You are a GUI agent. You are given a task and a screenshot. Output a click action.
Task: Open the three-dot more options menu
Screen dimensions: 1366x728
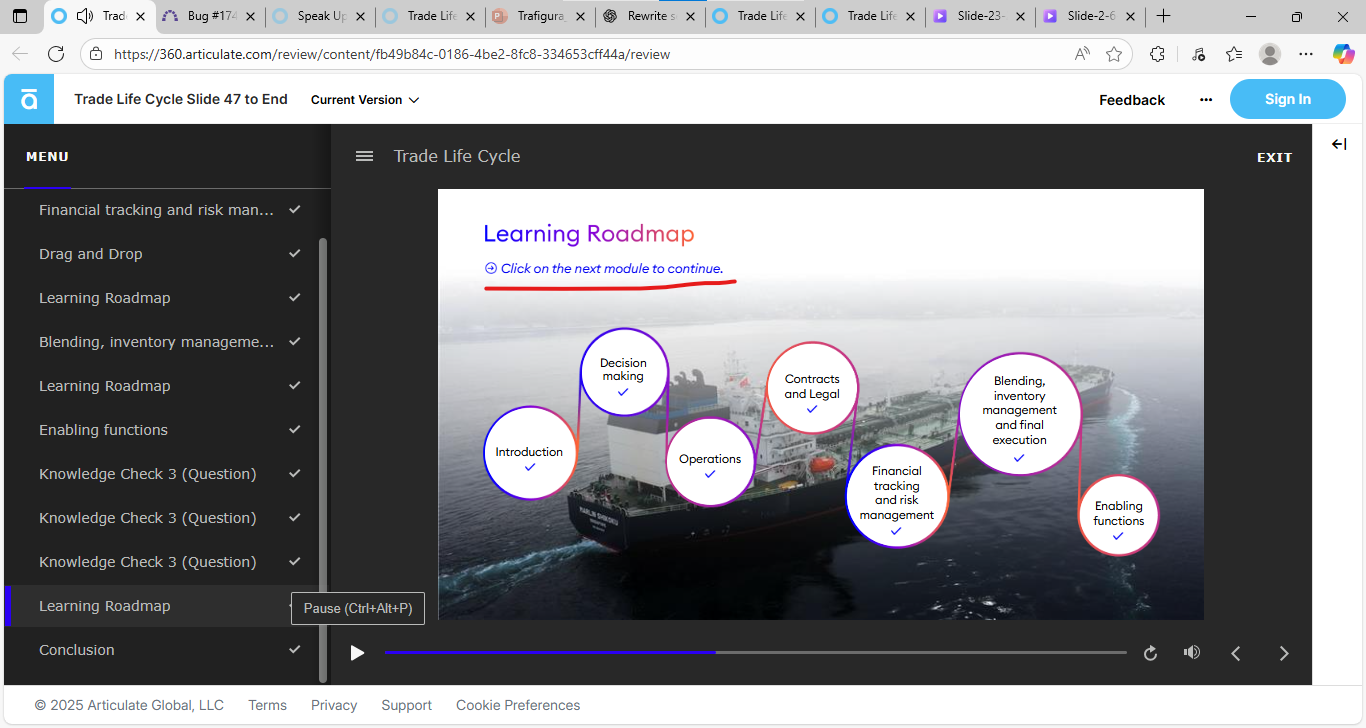pos(1206,100)
